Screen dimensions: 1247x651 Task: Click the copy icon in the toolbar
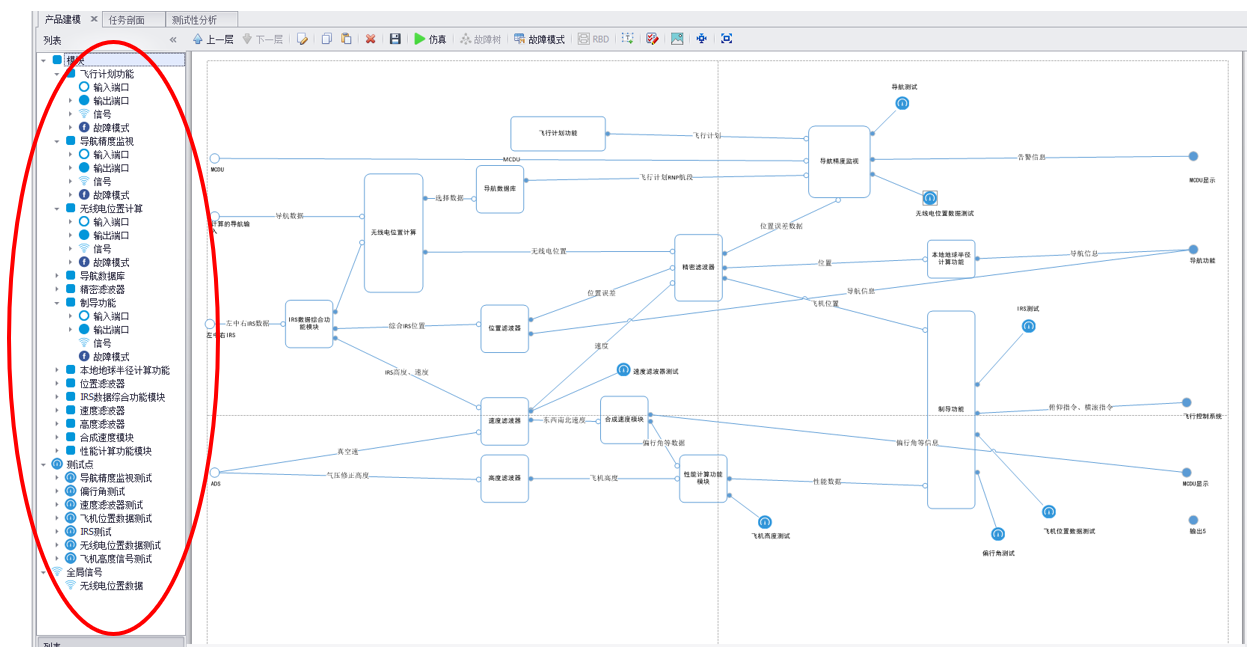(327, 39)
